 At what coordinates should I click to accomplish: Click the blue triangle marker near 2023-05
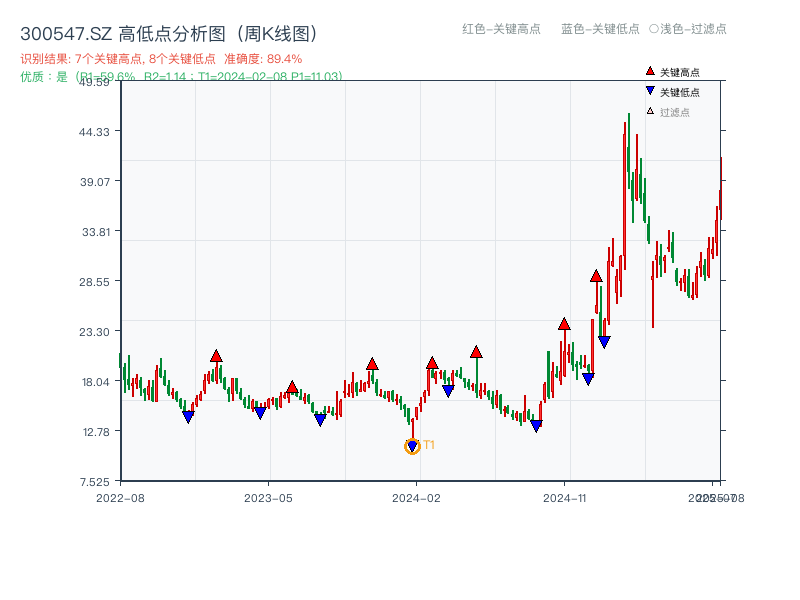[x=261, y=410]
